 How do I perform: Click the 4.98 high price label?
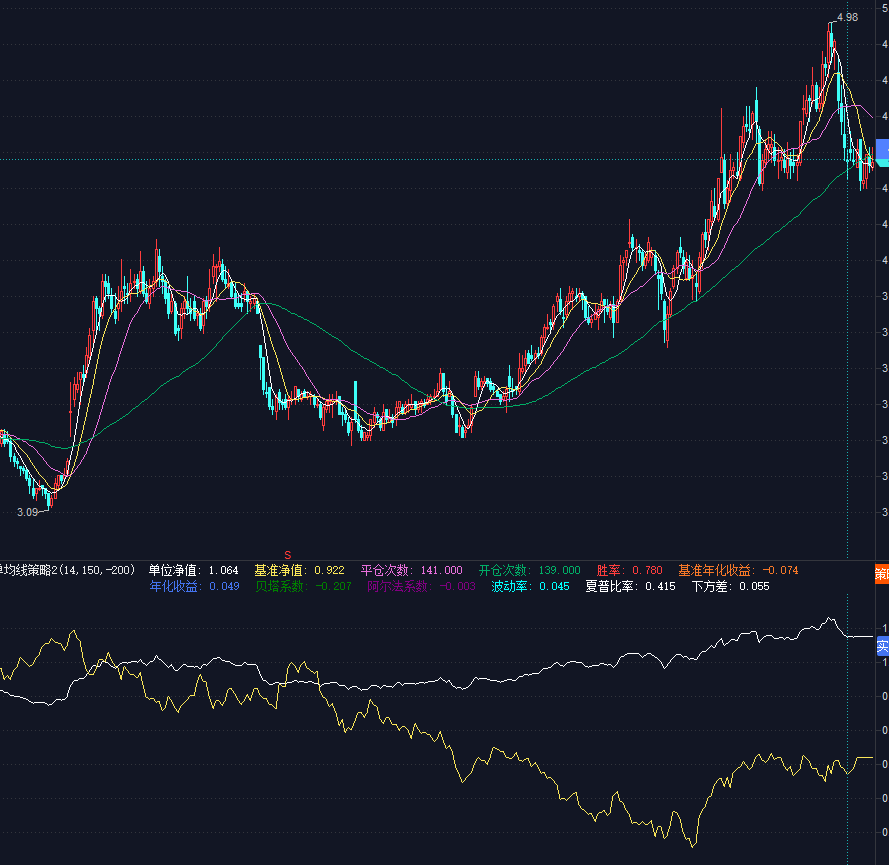tap(848, 18)
